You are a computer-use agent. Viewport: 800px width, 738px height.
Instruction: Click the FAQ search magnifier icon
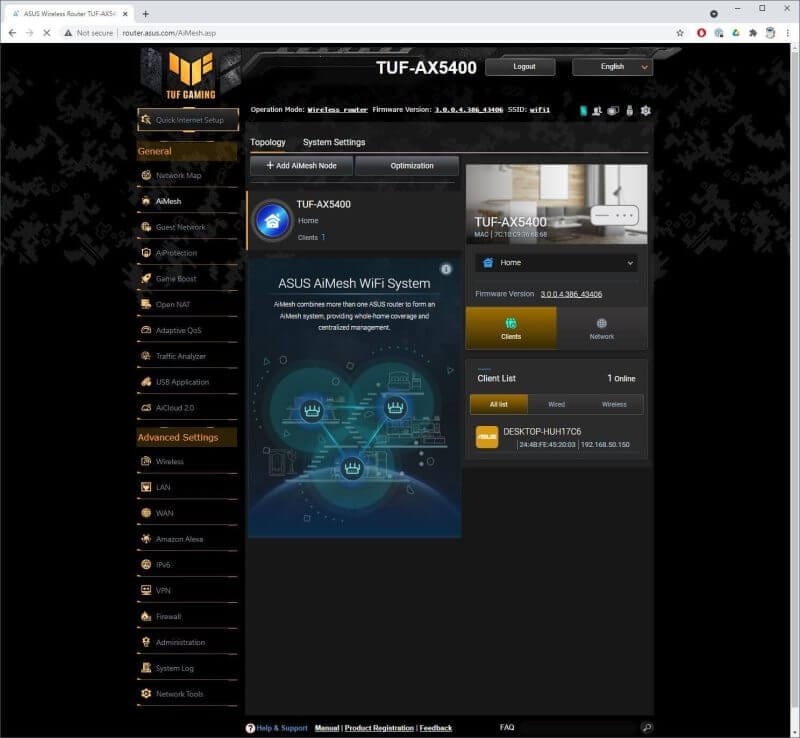[x=647, y=727]
